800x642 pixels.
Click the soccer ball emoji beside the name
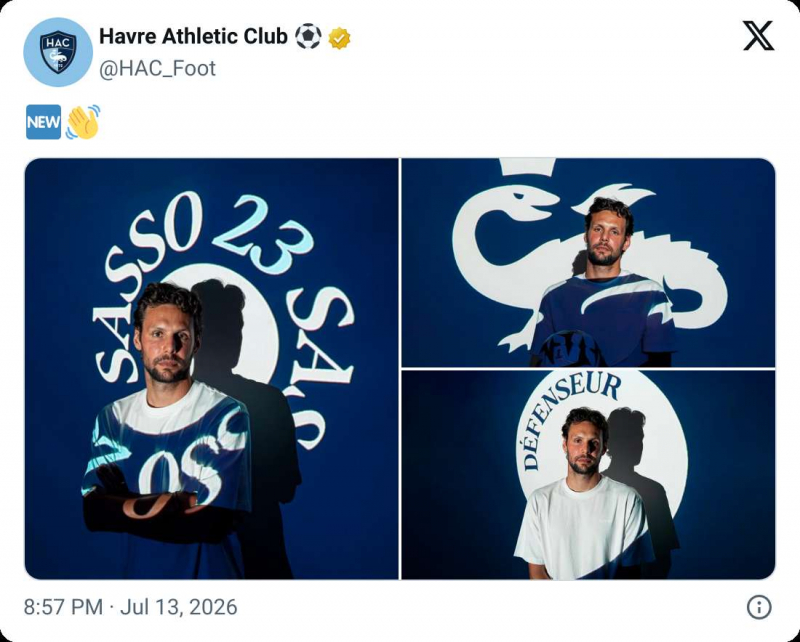308,37
